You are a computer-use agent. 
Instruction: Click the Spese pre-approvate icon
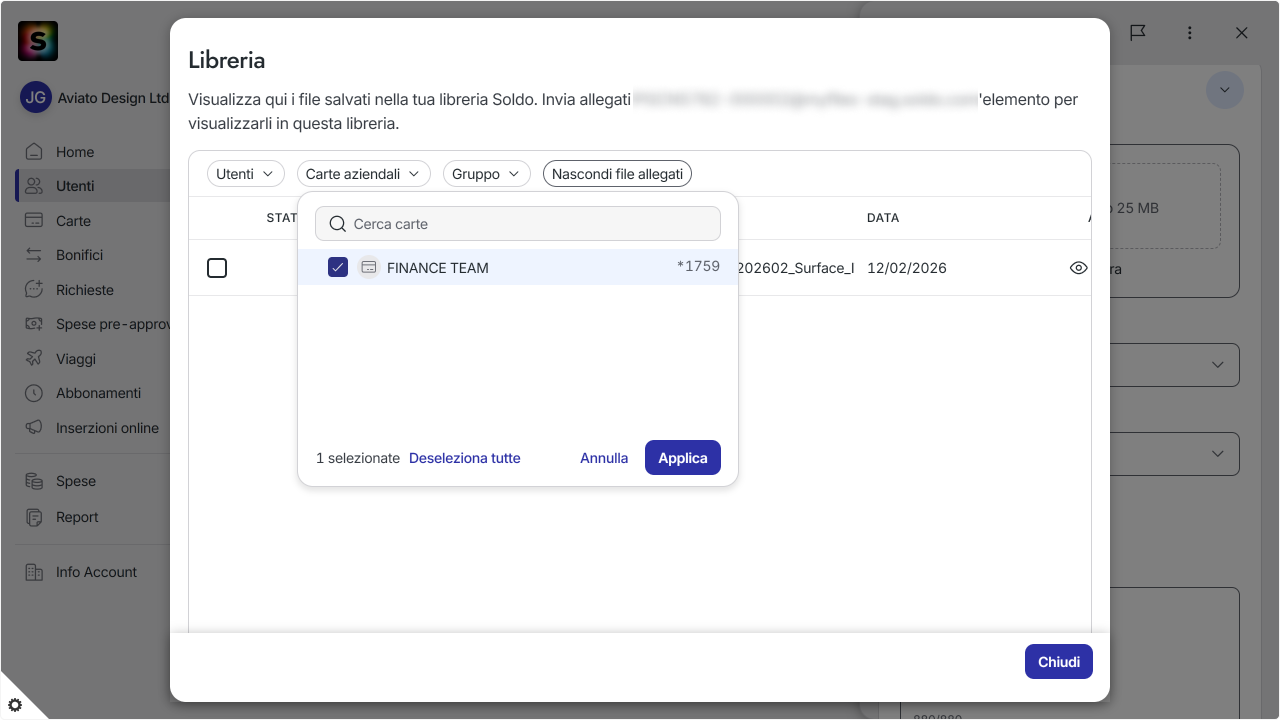click(x=34, y=324)
